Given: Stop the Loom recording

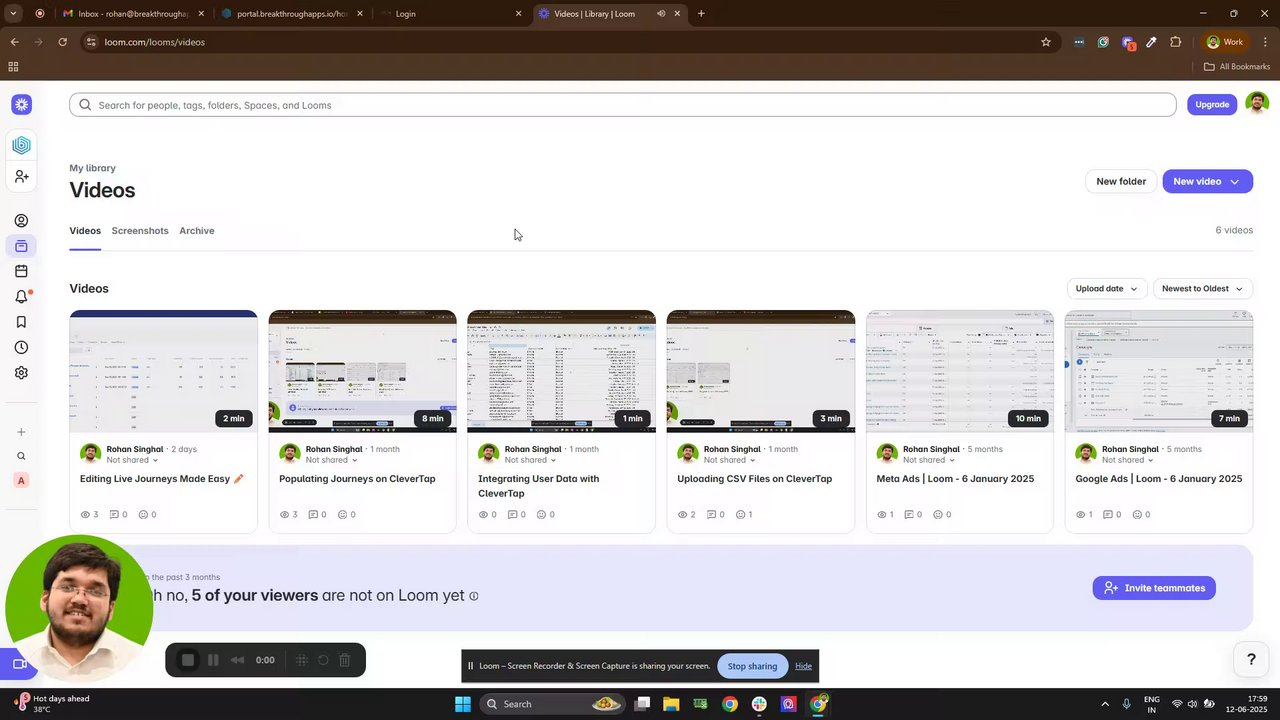Looking at the screenshot, I should 187,660.
